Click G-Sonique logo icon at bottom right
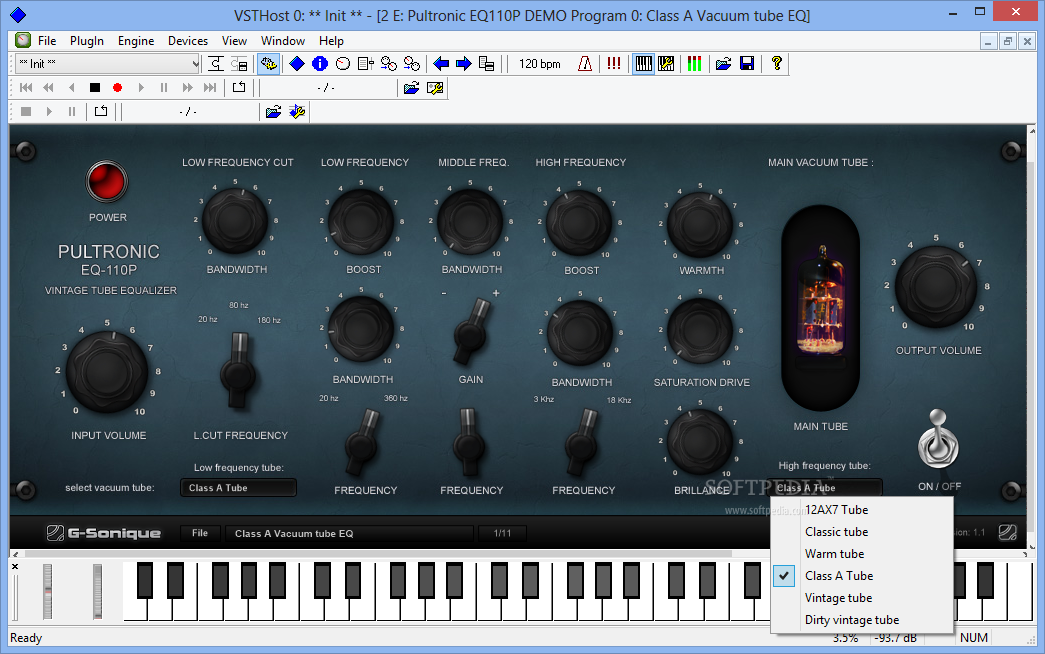 (1008, 532)
